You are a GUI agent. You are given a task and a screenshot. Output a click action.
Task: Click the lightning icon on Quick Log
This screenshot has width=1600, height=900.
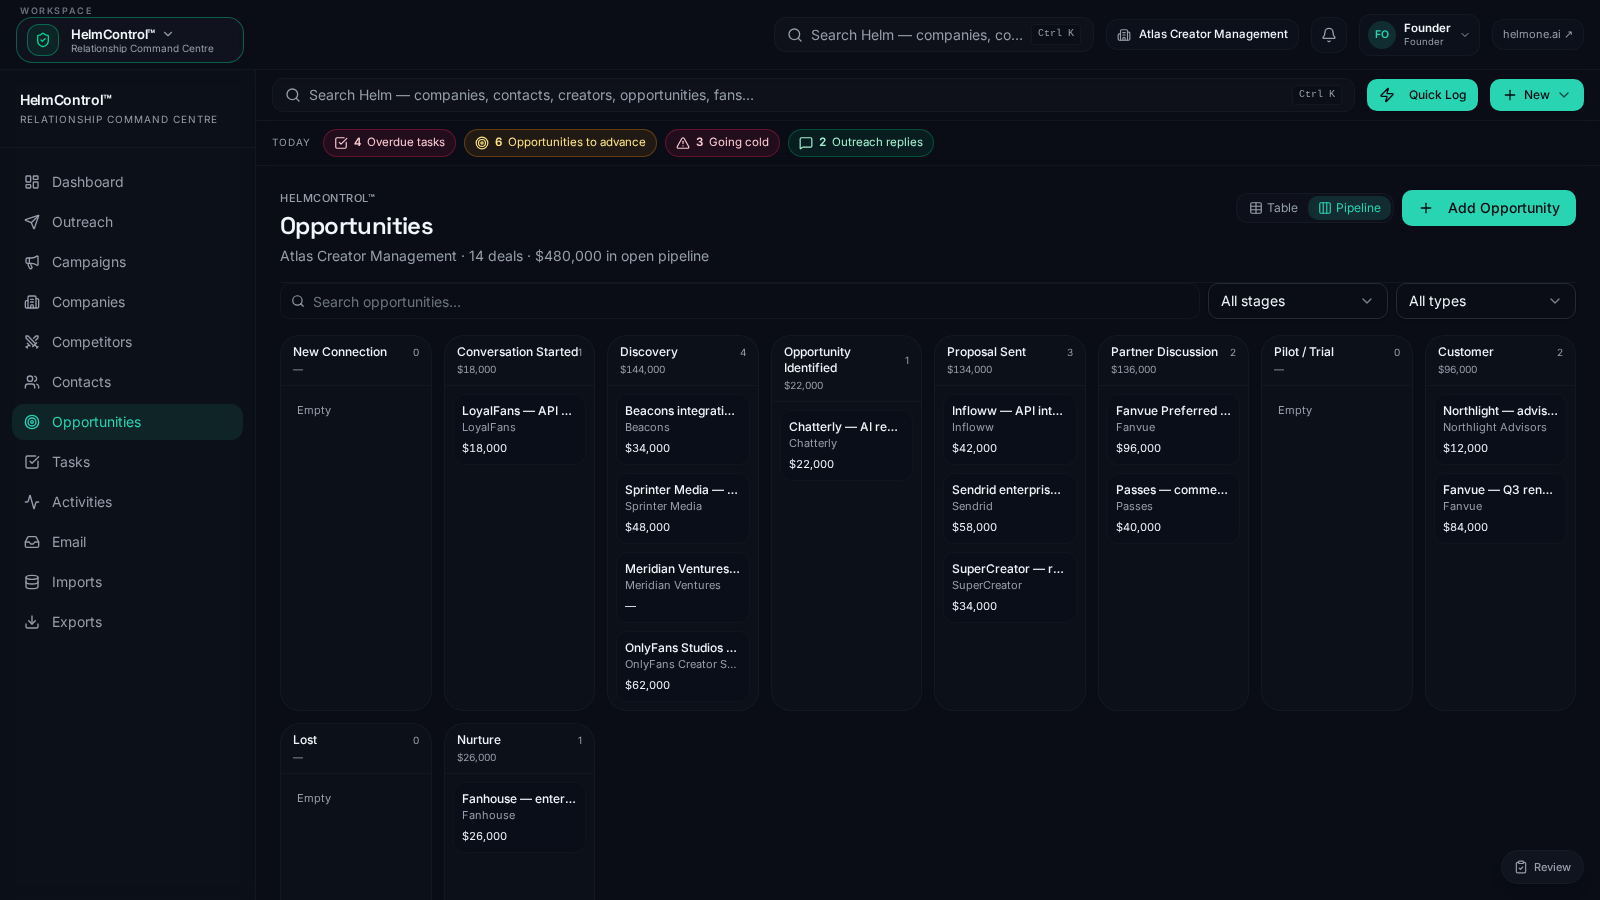pos(1387,95)
